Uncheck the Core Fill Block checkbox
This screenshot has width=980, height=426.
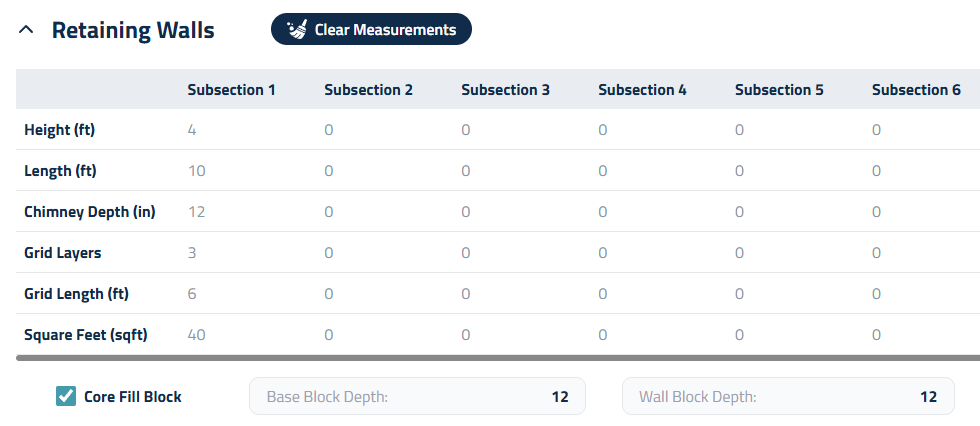coord(66,396)
